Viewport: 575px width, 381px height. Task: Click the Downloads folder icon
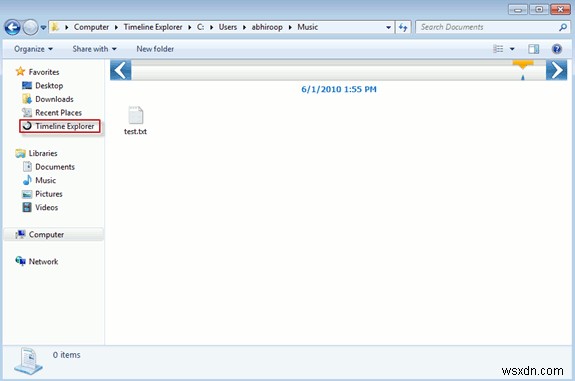coord(27,99)
